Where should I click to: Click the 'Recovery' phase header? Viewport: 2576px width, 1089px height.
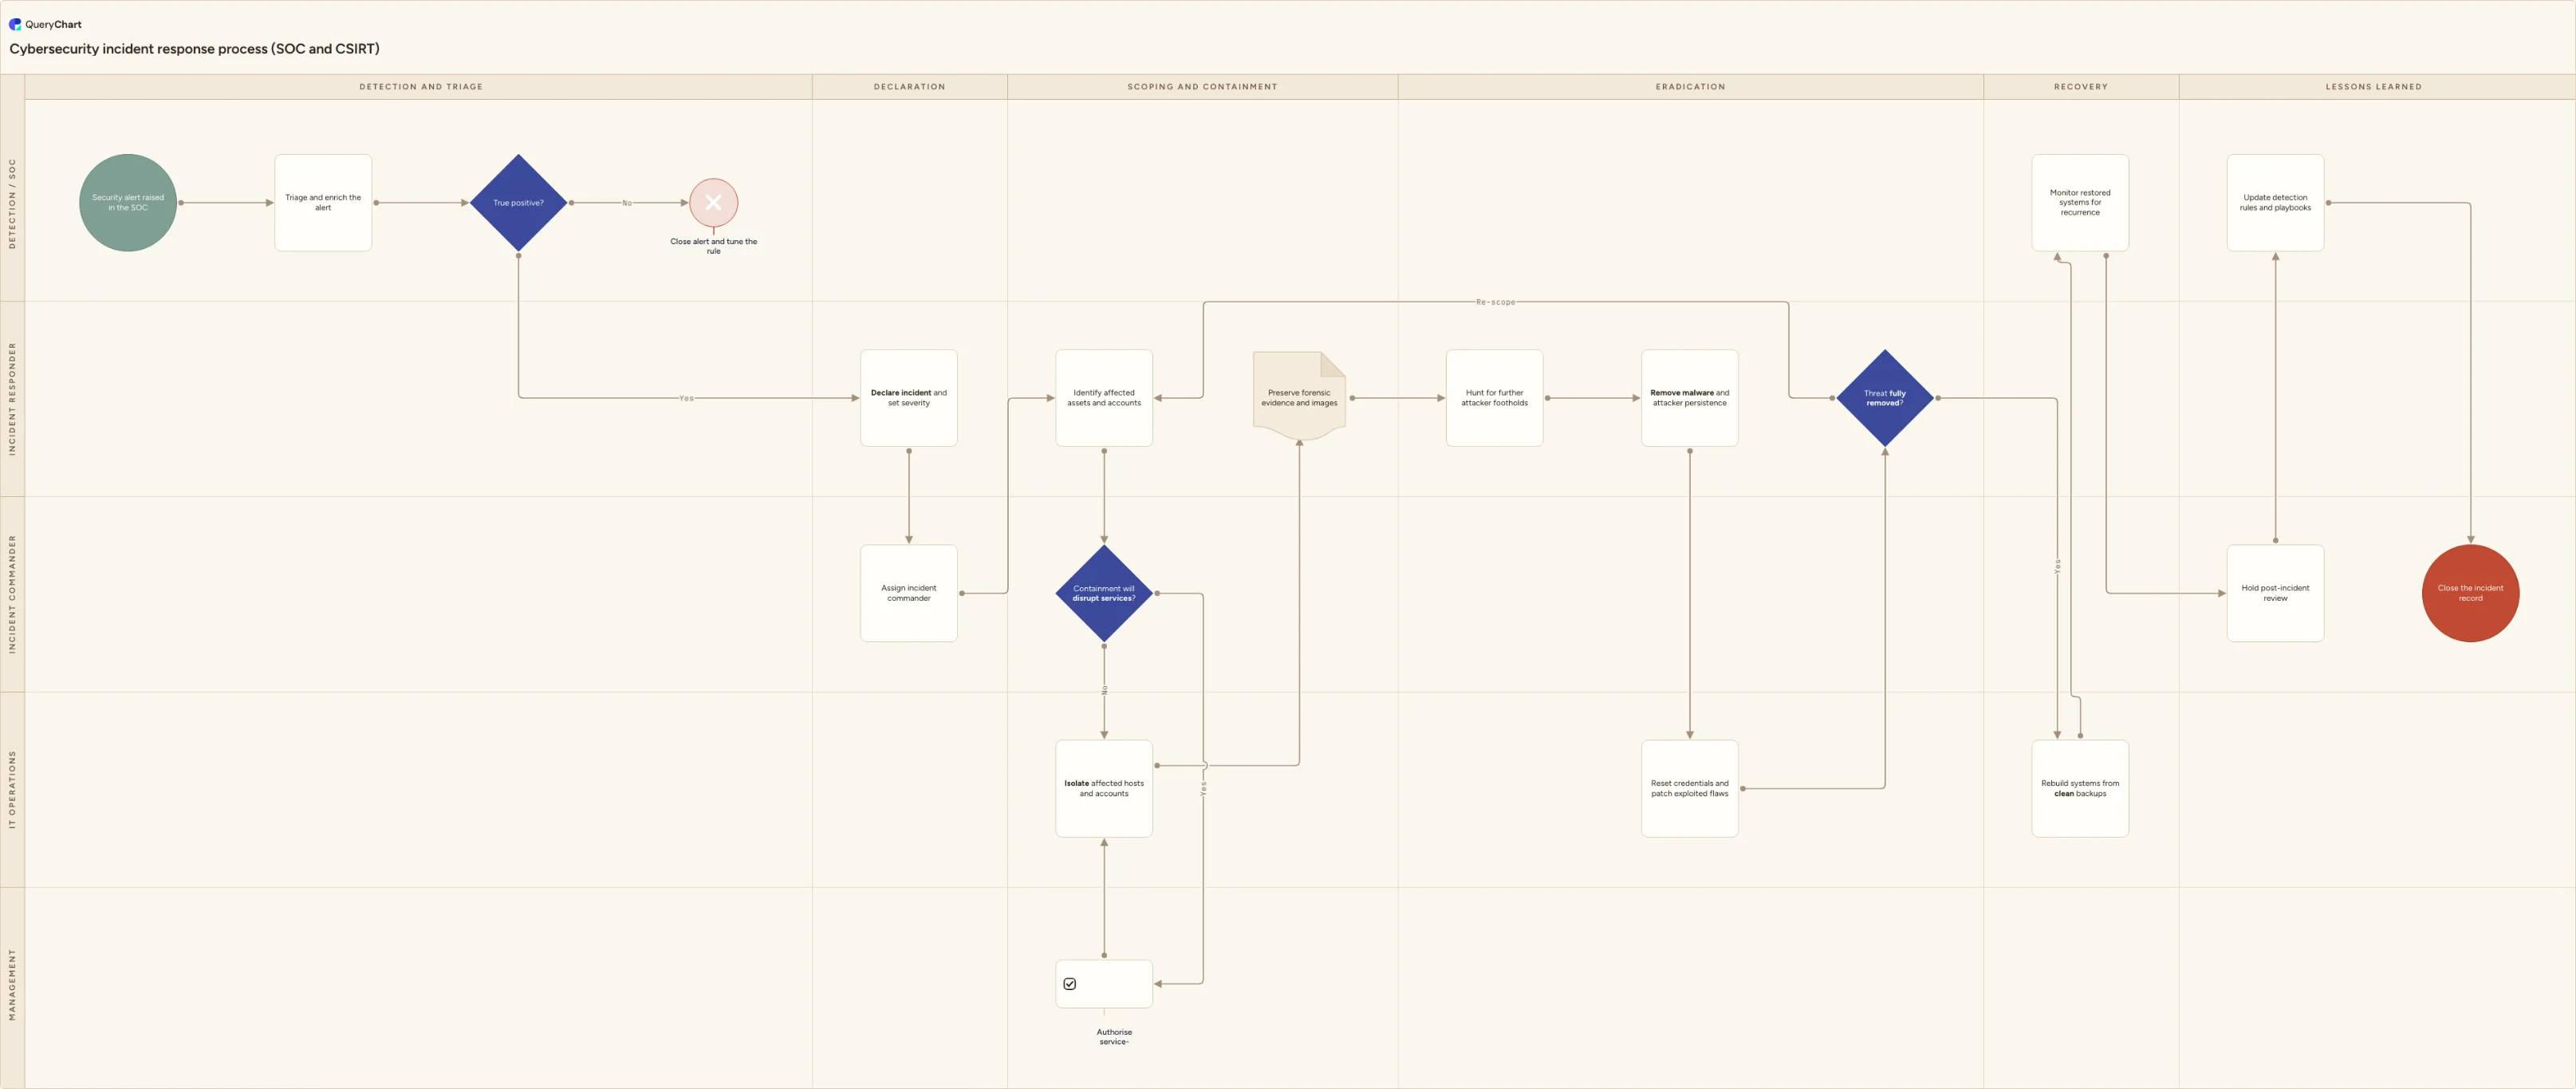(x=2081, y=87)
